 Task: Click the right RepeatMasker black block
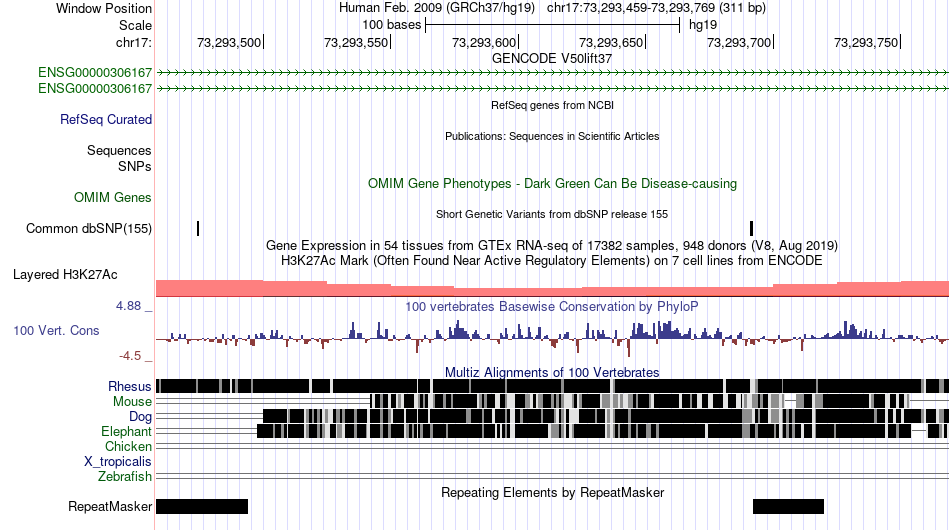click(x=788, y=506)
